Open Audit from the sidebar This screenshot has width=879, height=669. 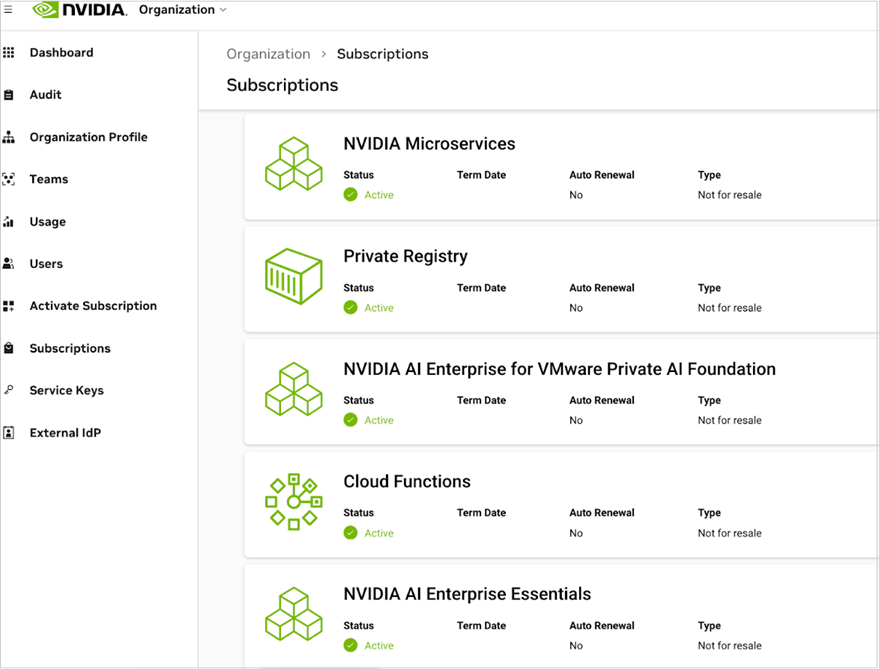coord(45,95)
